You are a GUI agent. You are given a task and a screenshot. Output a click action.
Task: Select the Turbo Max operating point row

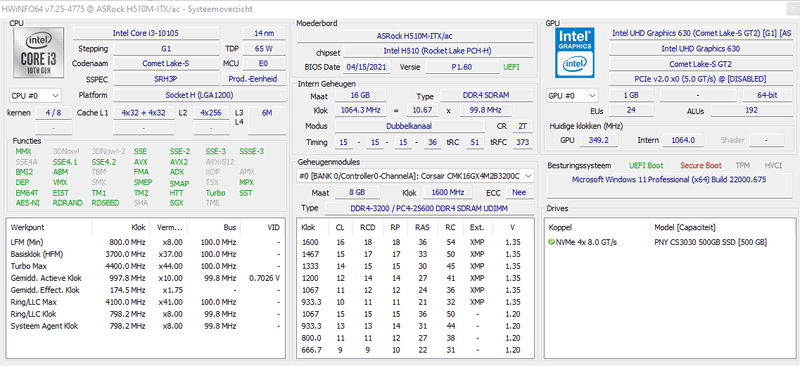click(x=145, y=266)
